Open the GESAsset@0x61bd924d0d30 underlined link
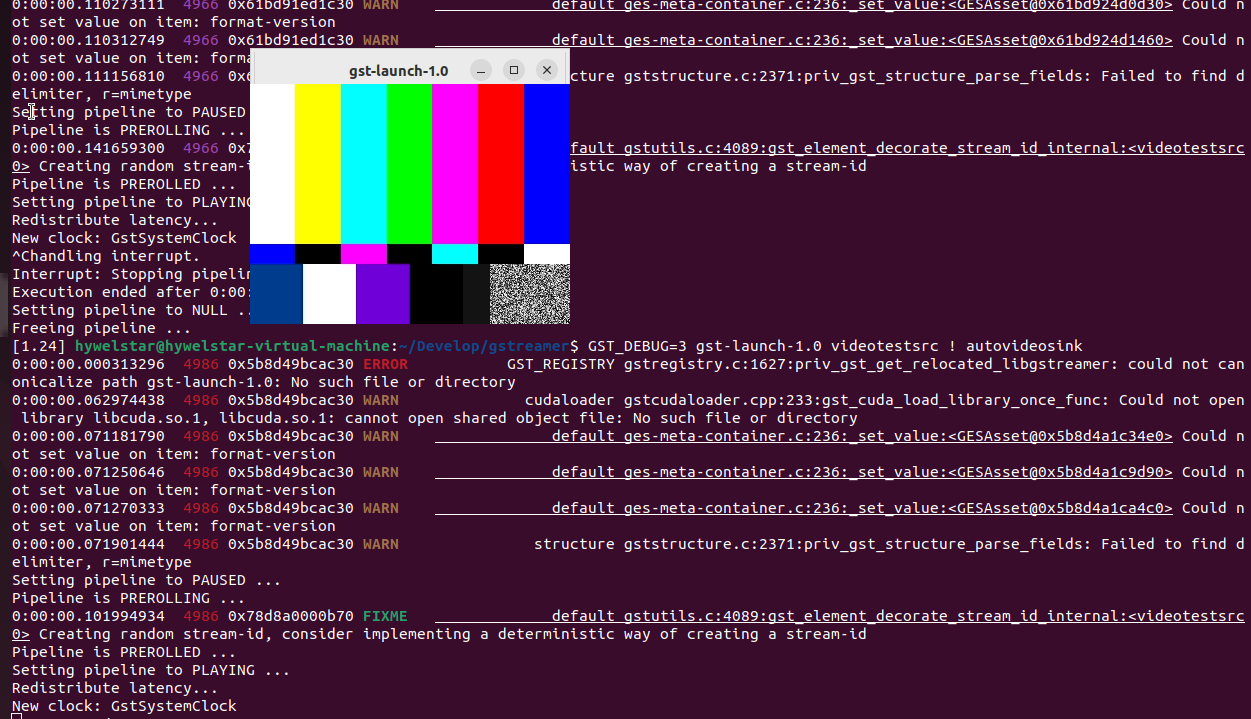Image resolution: width=1251 pixels, height=719 pixels. point(1059,5)
